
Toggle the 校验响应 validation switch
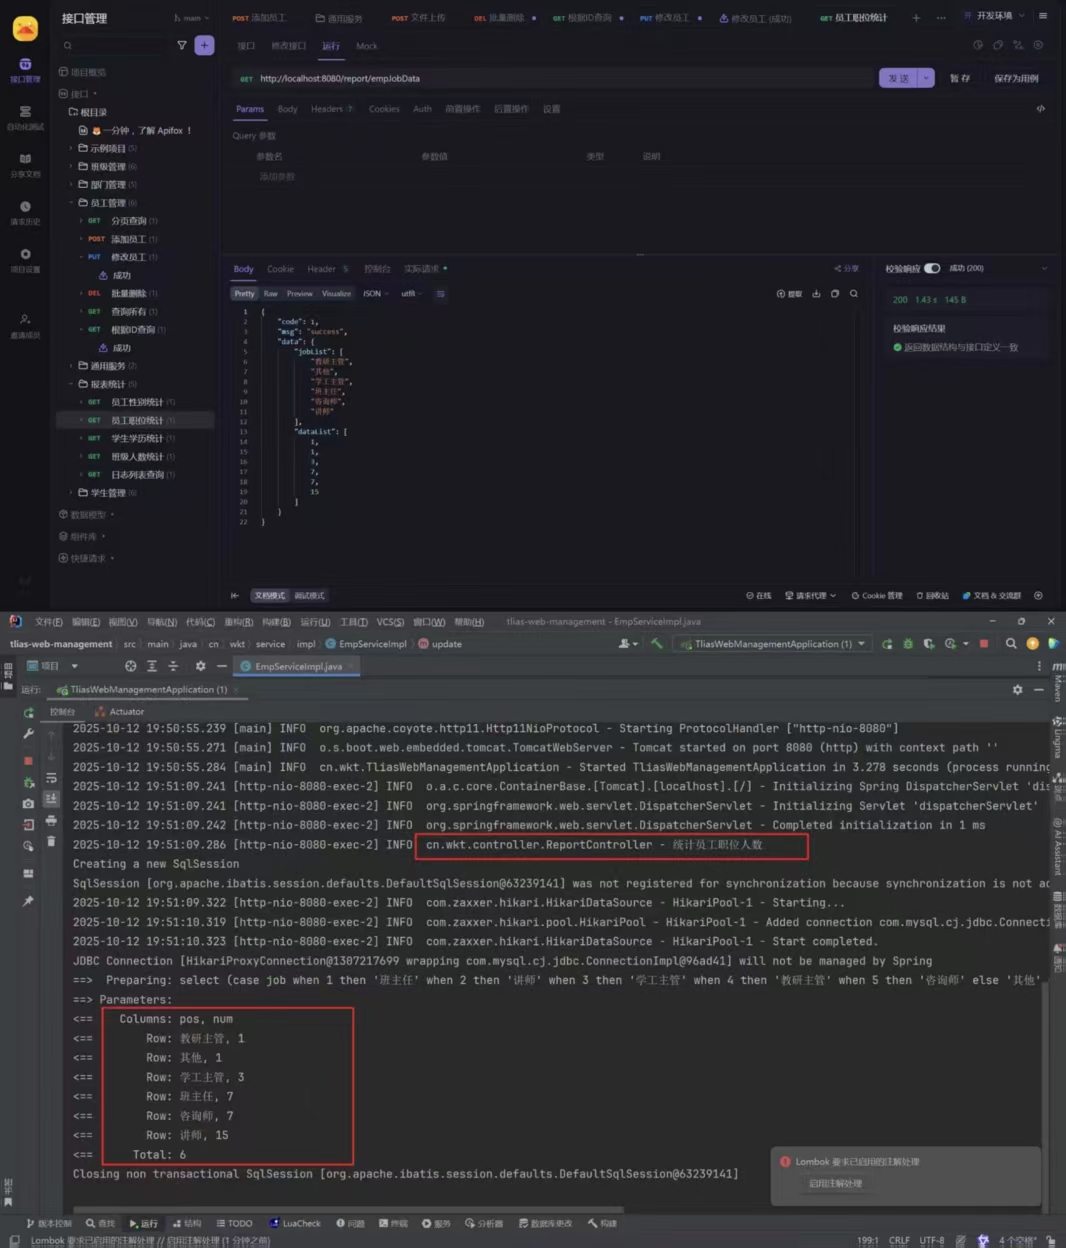pos(932,268)
